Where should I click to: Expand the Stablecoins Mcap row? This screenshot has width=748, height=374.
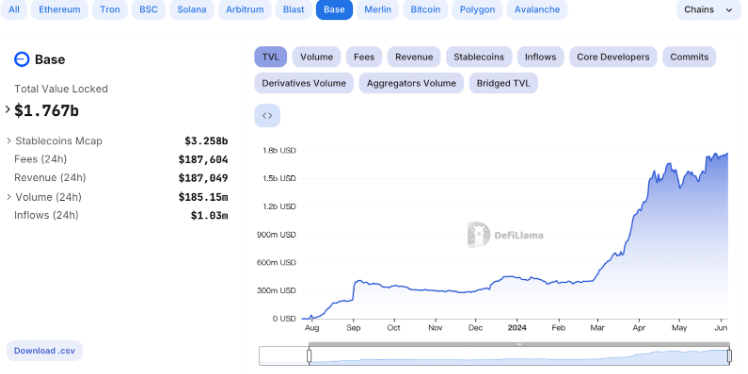(x=9, y=141)
